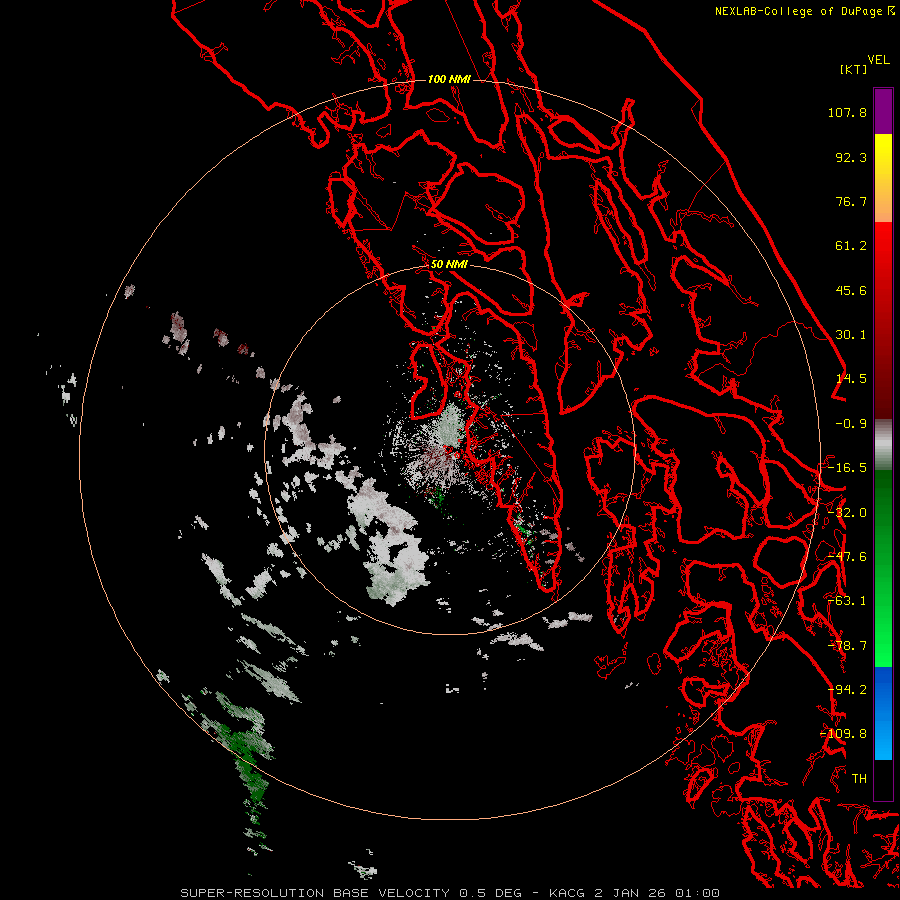Click the 45.6 legend value

[851, 290]
